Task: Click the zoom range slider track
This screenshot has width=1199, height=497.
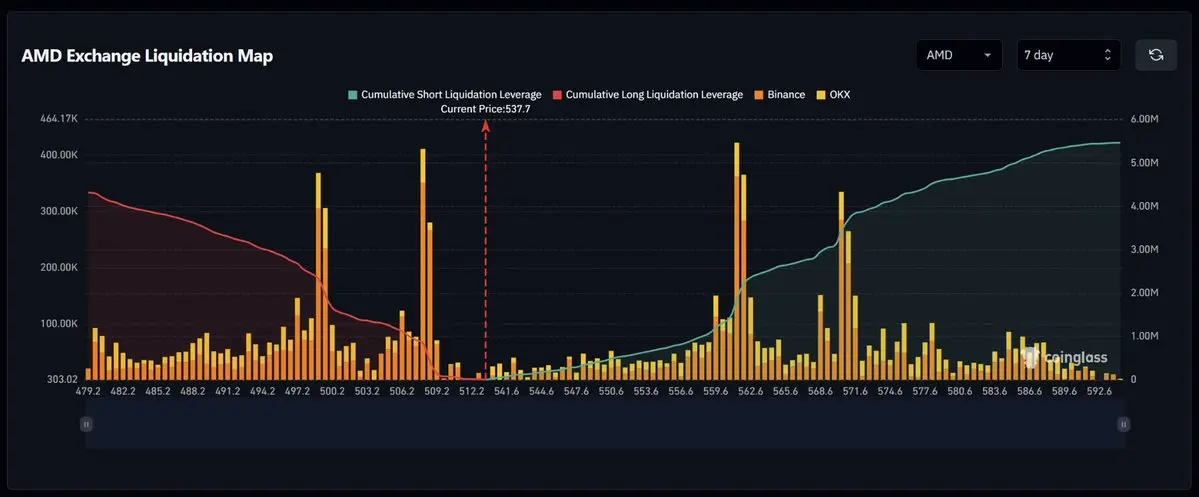Action: (605, 424)
